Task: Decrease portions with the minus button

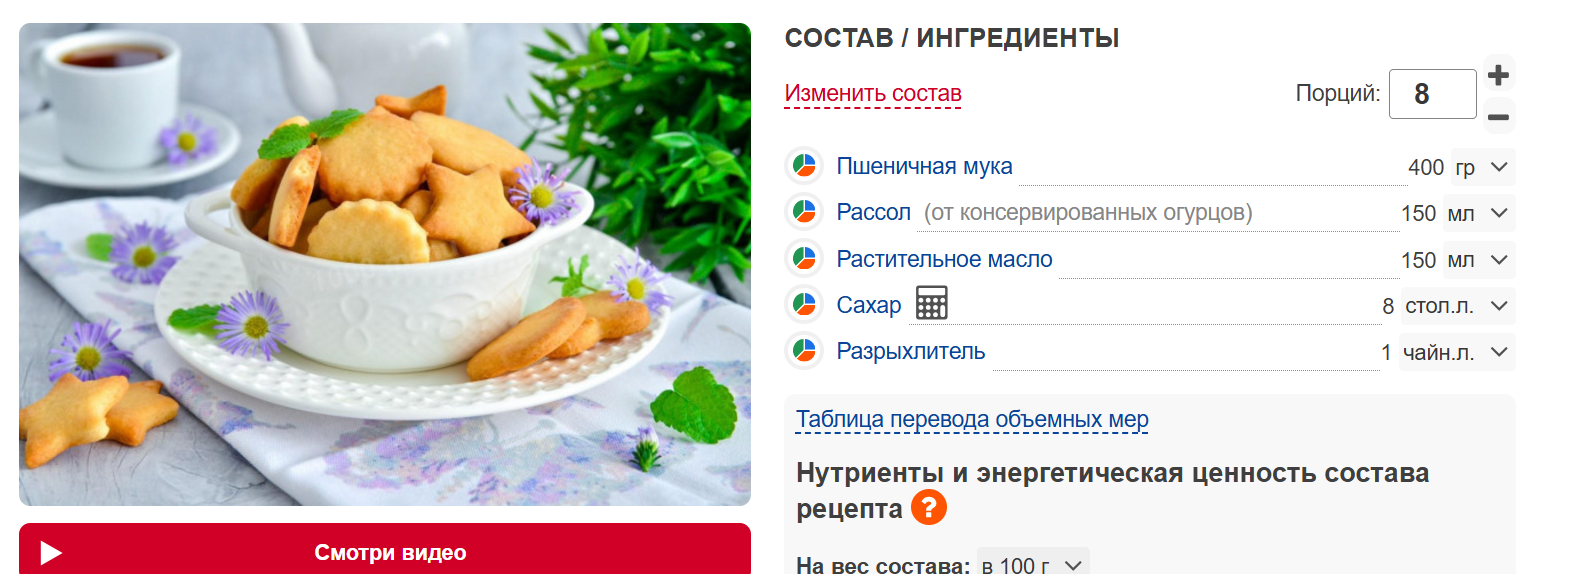Action: pyautogui.click(x=1498, y=117)
